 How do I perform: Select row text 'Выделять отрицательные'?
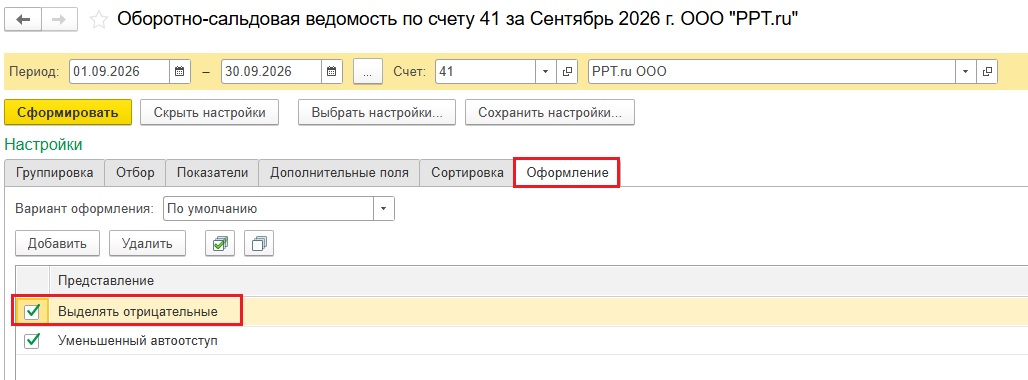(138, 313)
